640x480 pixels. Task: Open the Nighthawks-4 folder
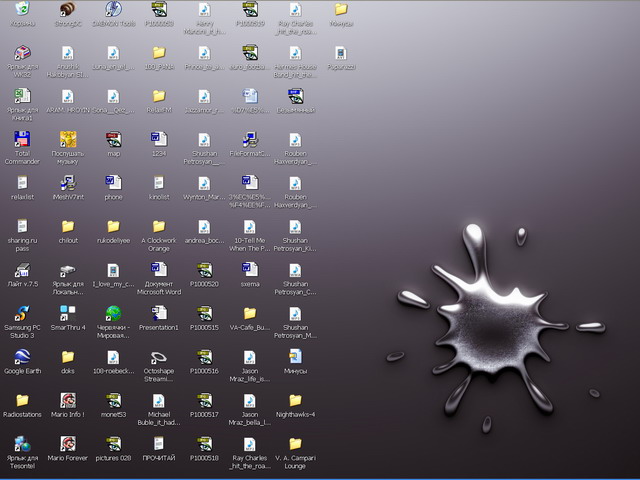(x=295, y=400)
